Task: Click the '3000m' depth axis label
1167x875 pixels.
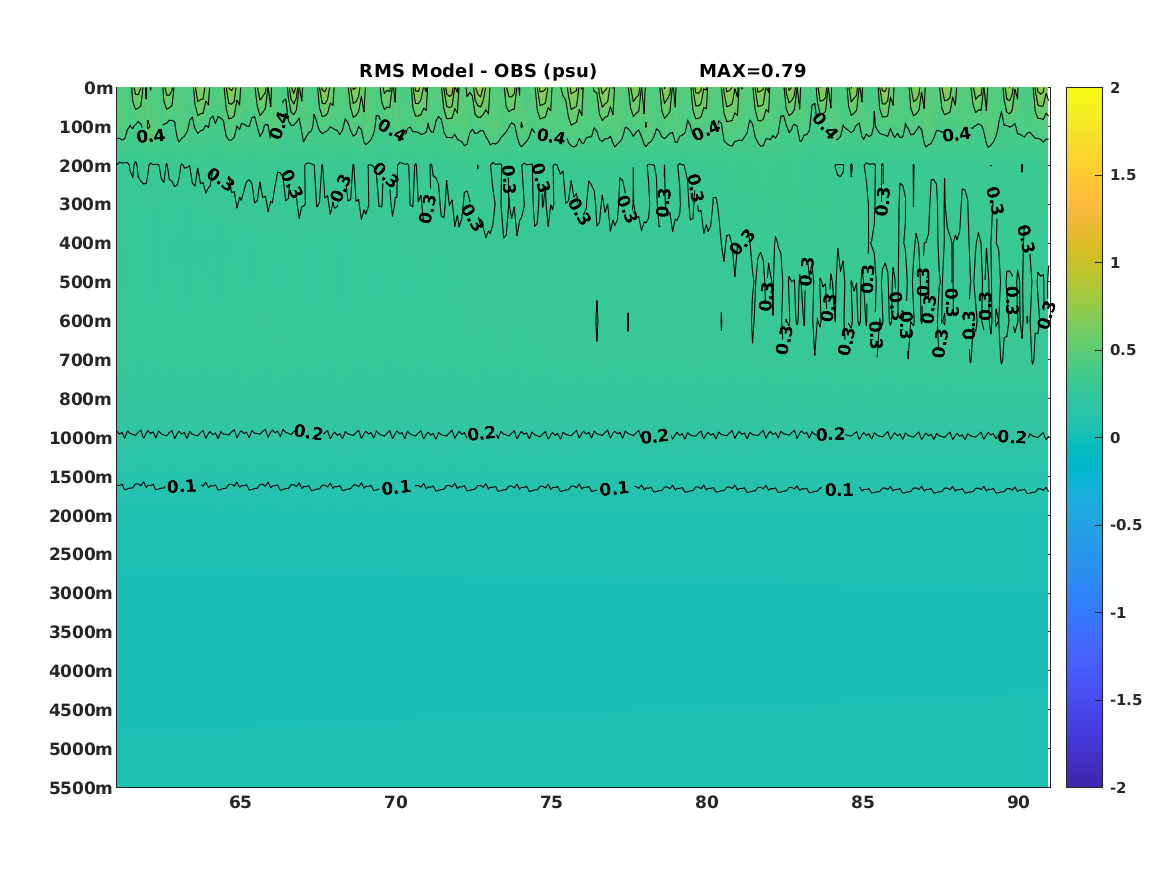Action: point(81,593)
